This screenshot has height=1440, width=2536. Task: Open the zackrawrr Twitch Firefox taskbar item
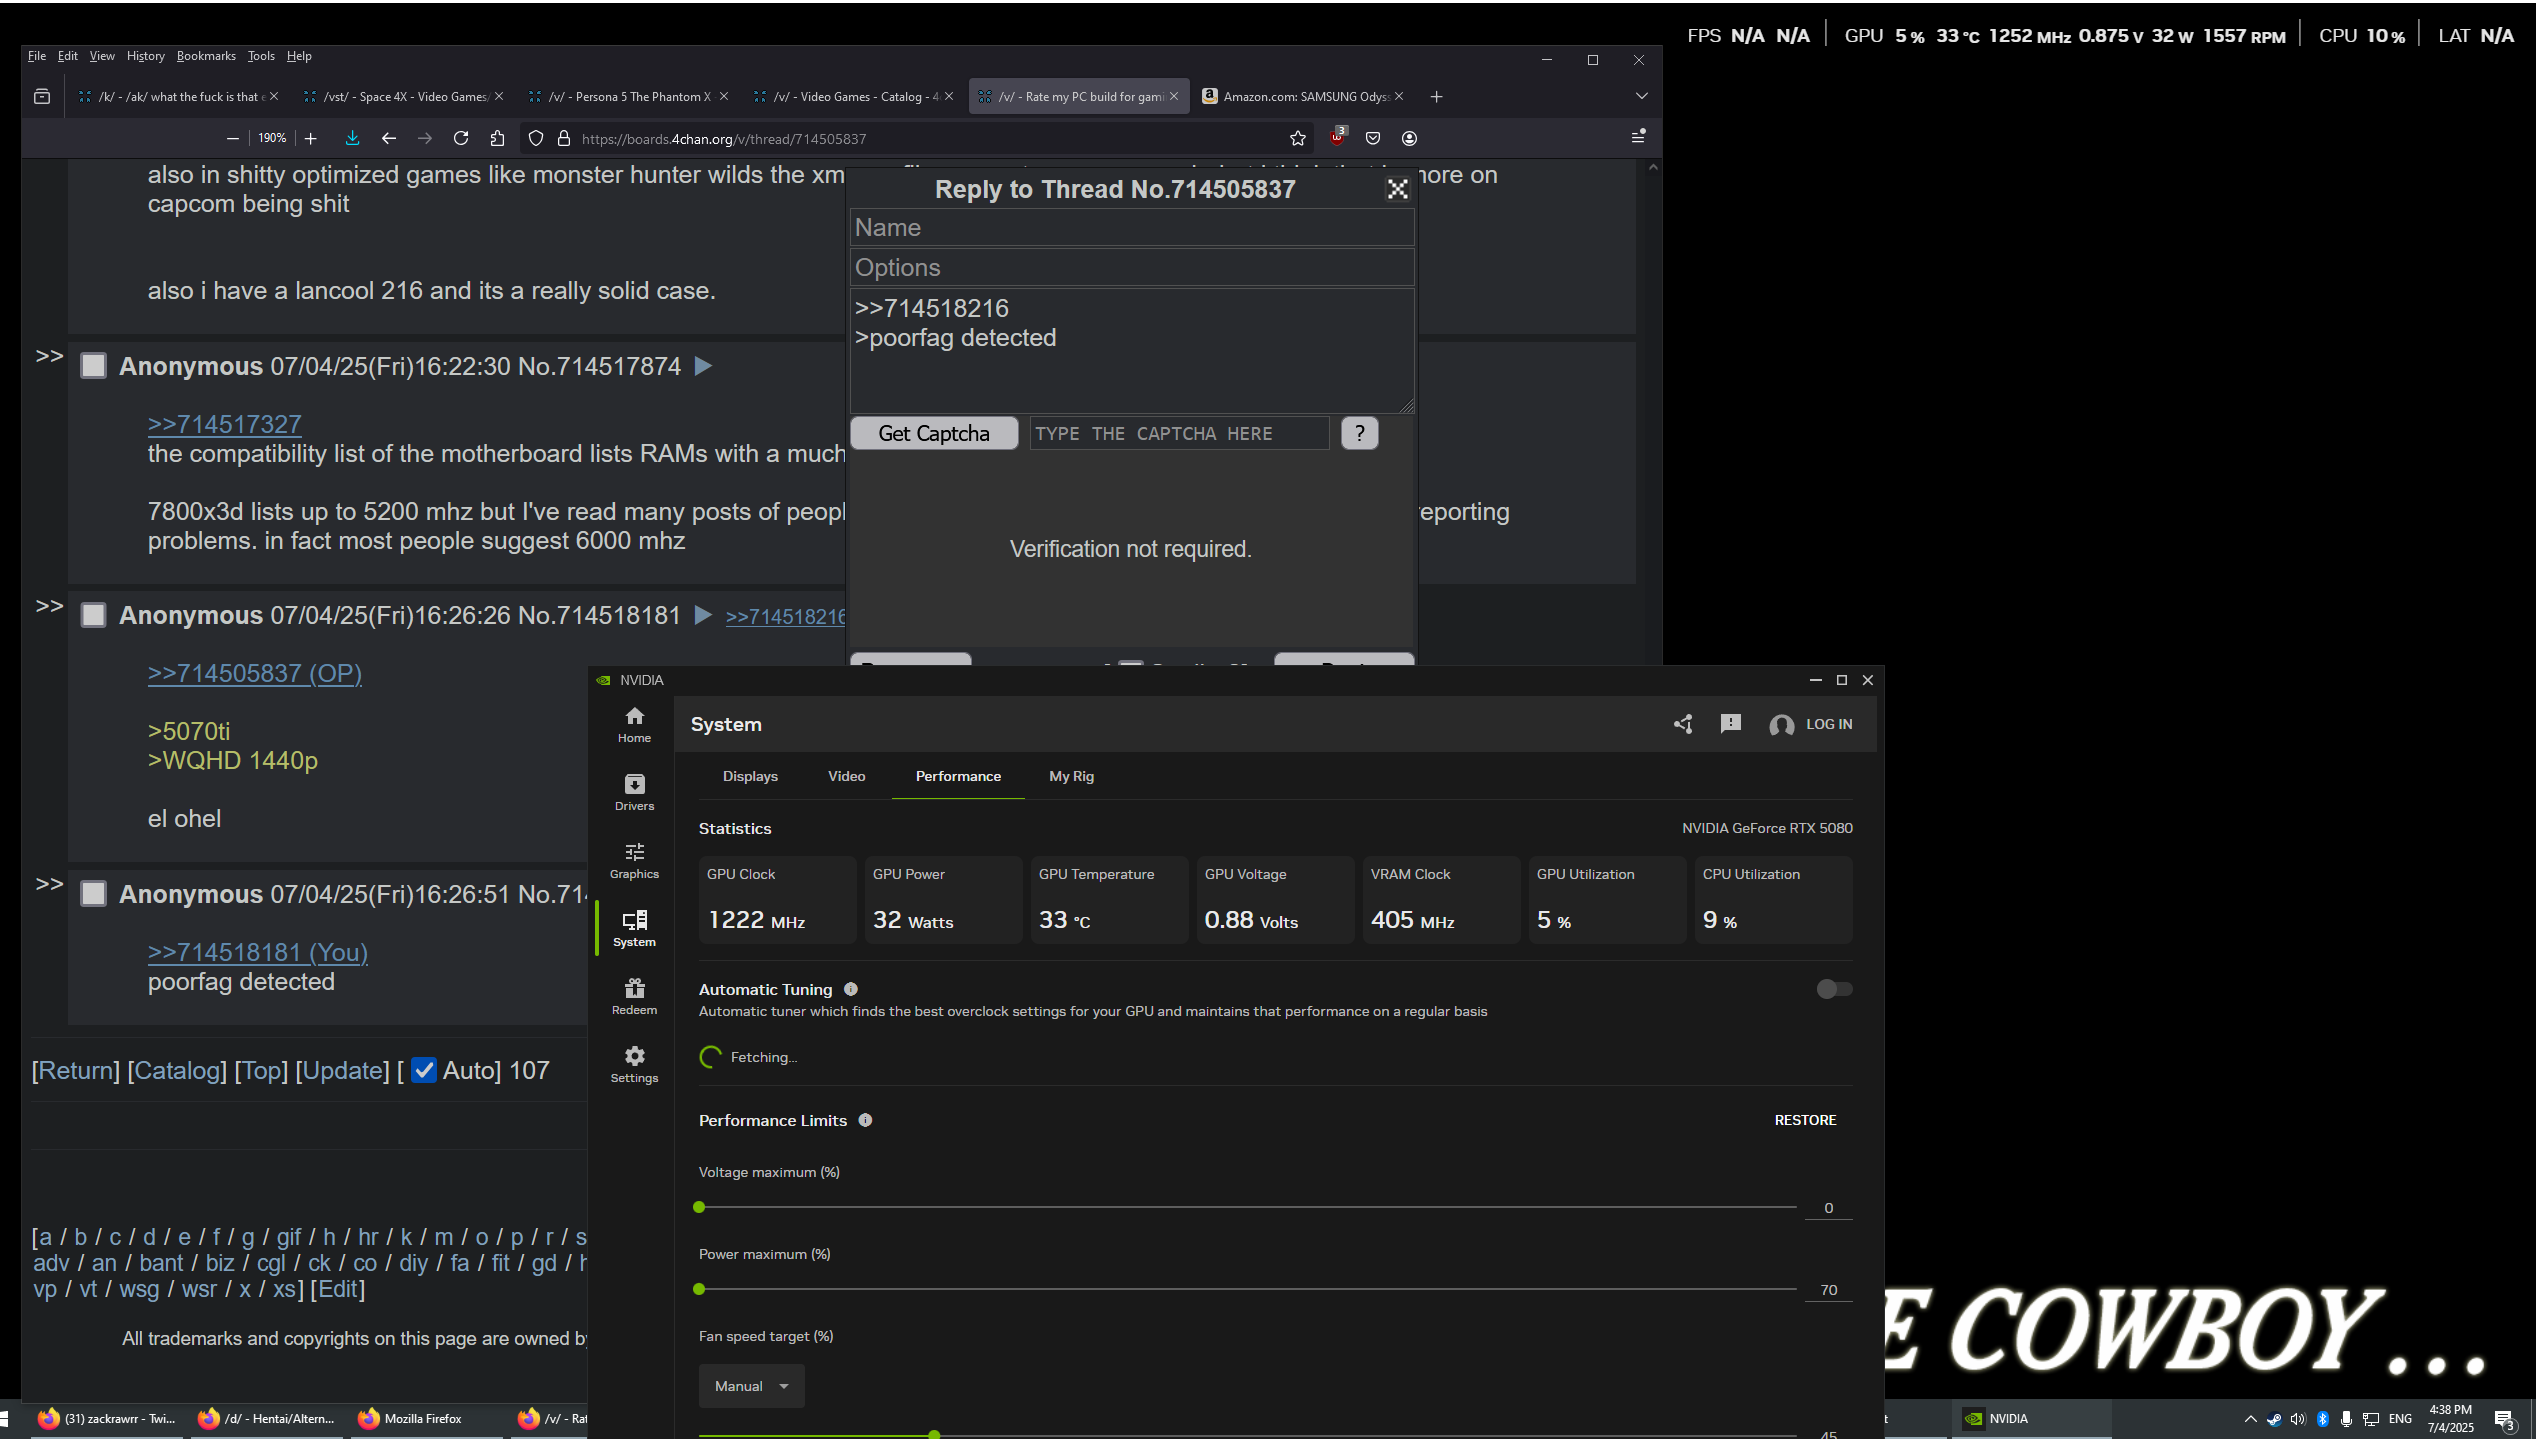tap(105, 1418)
